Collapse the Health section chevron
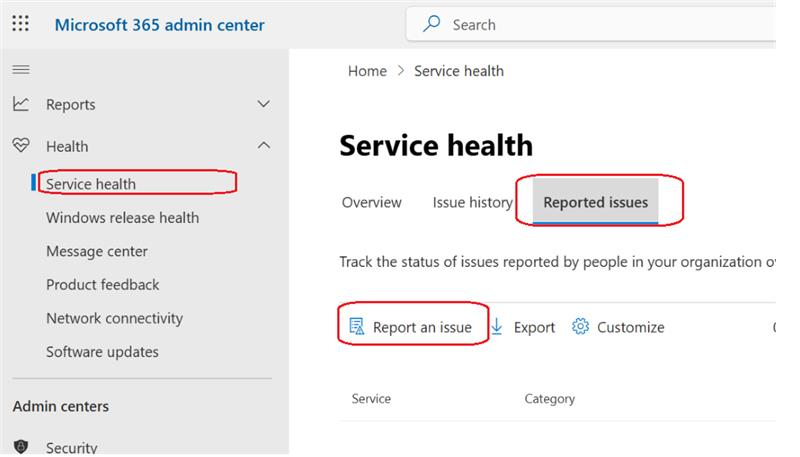This screenshot has height=457, width=800. [264, 146]
